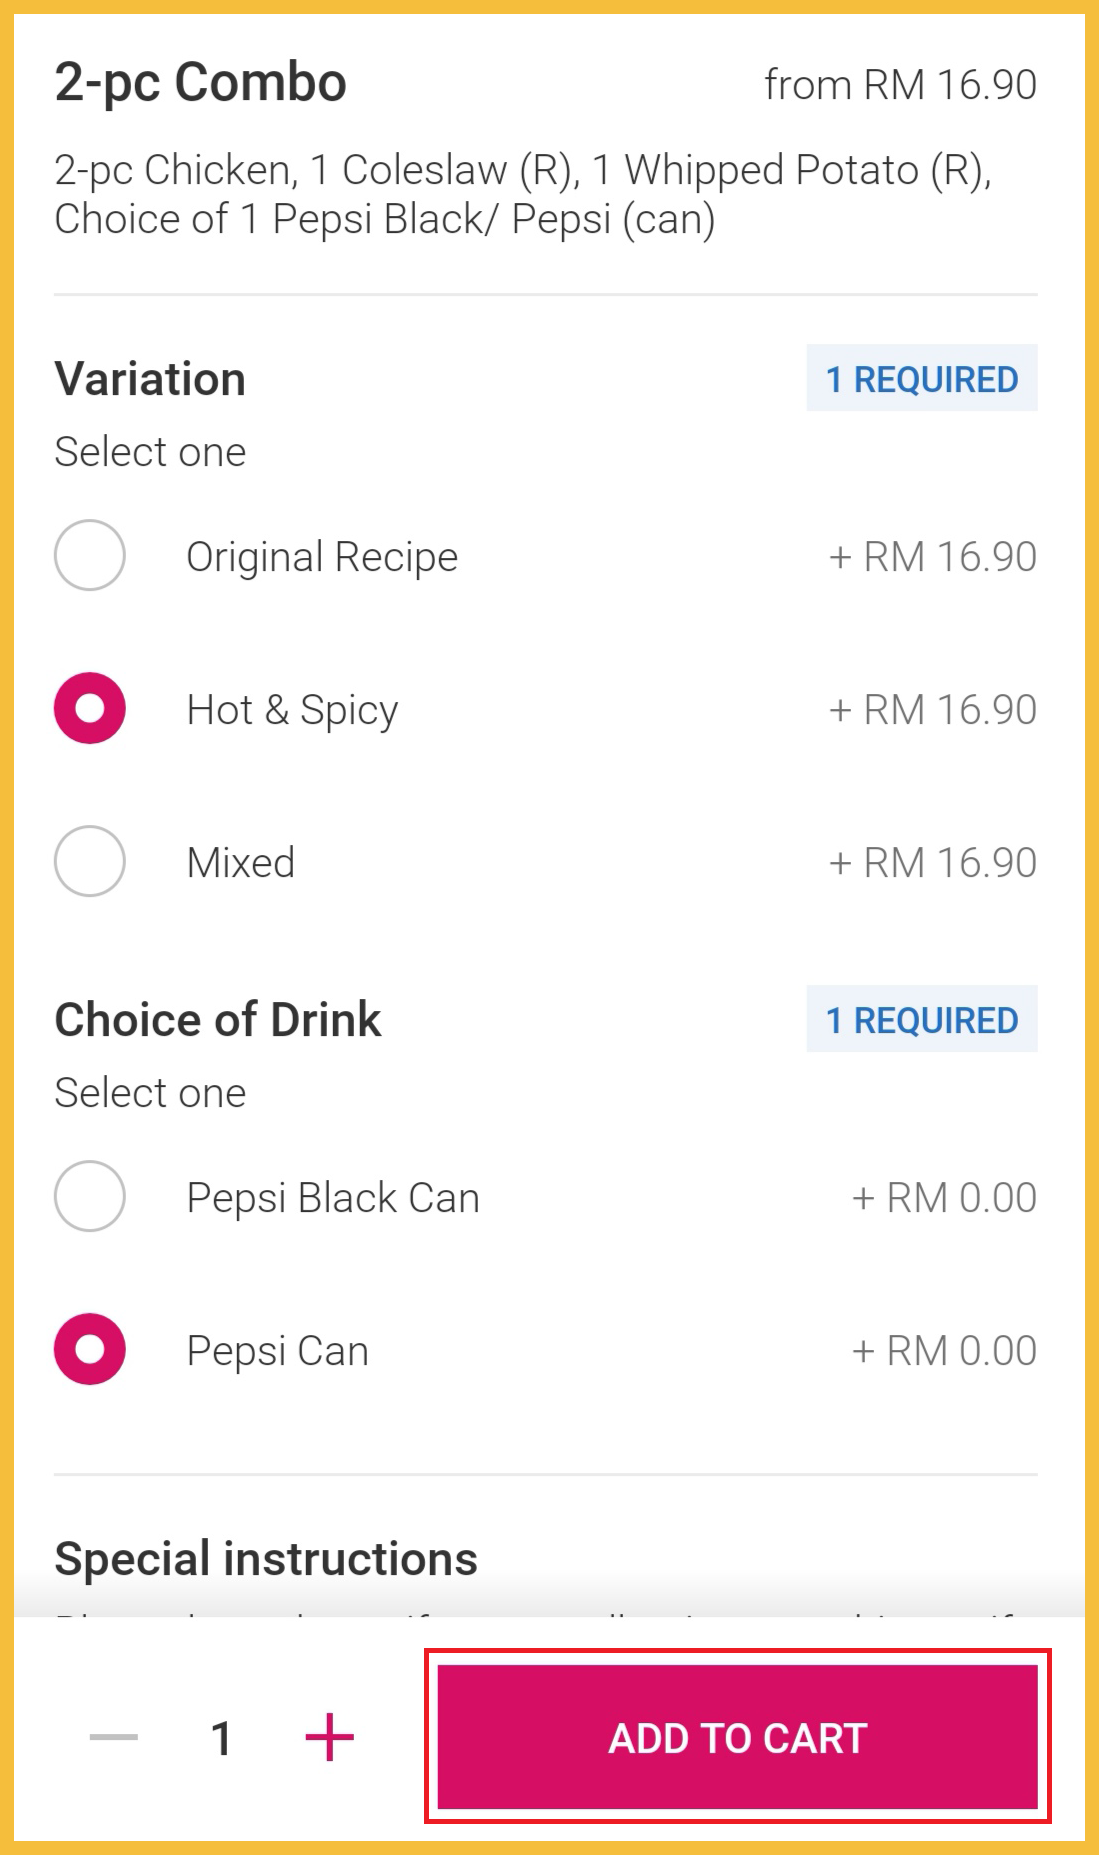Click the Pepsi Can label text
The height and width of the screenshot is (1855, 1099).
(x=278, y=1351)
